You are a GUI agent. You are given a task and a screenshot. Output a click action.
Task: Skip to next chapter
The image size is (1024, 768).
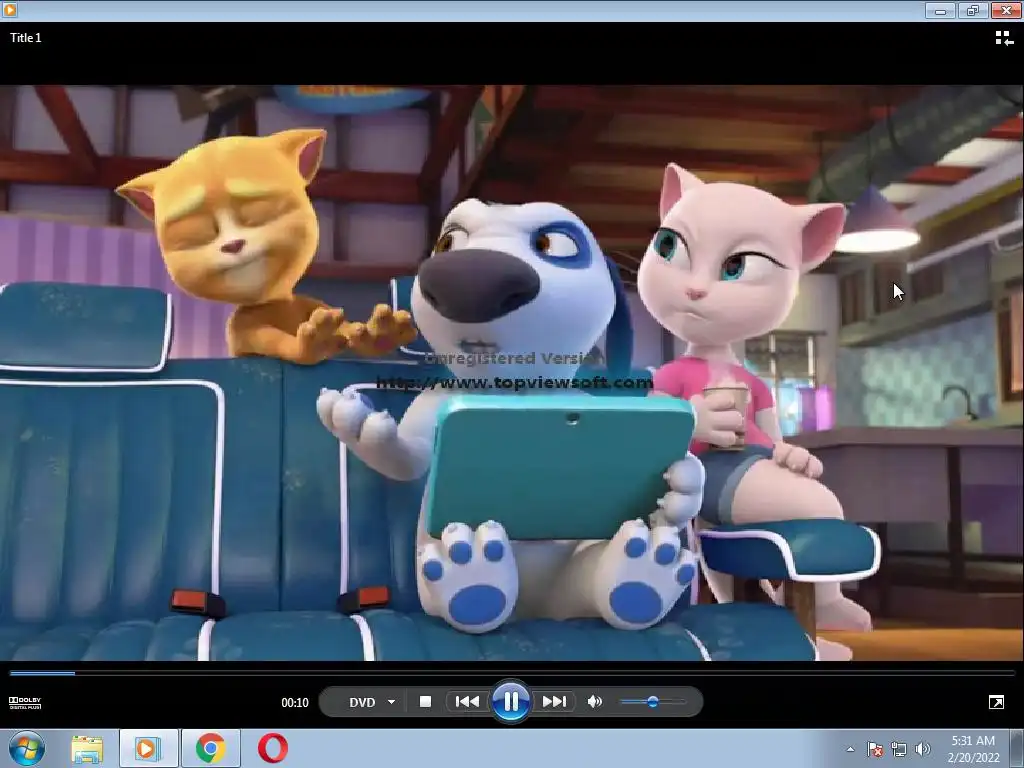pos(554,701)
